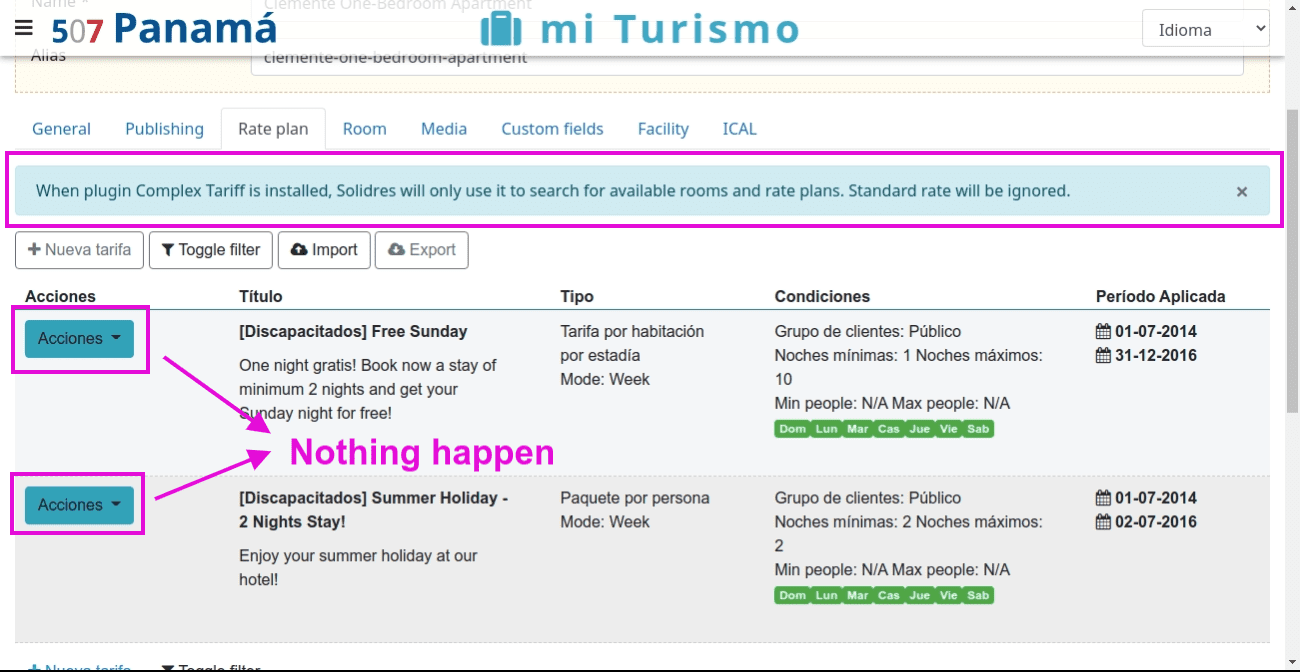The height and width of the screenshot is (672, 1300).
Task: Select the Facility tab
Action: [x=663, y=129]
